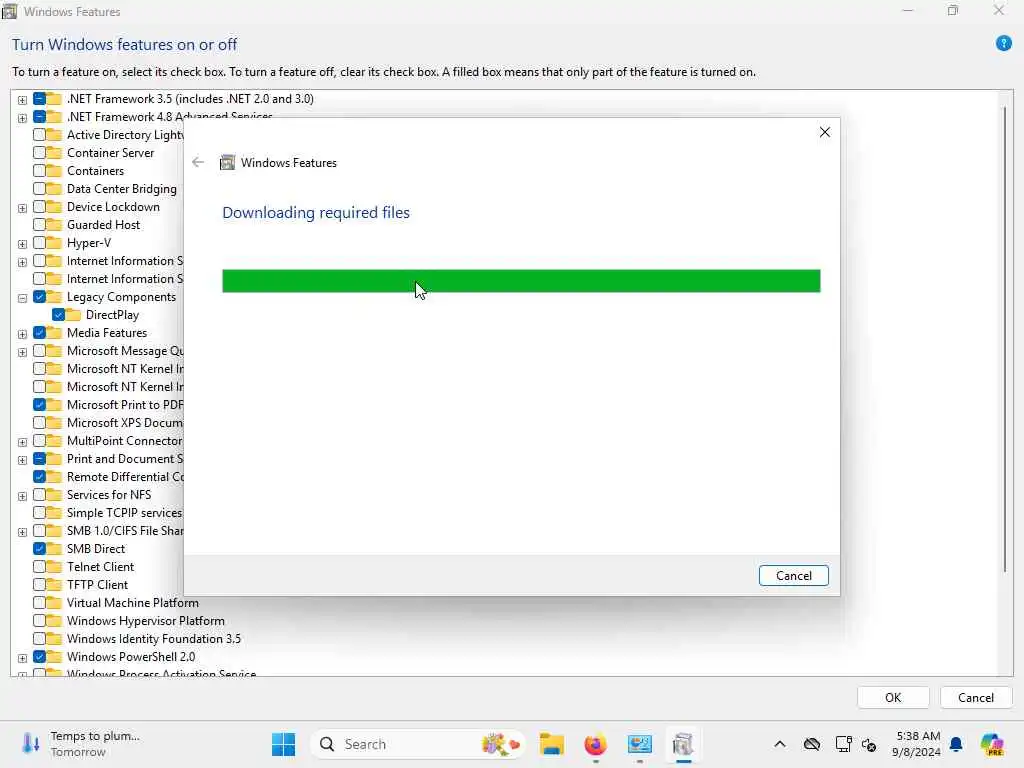
Task: Show hidden system tray icons
Action: pyautogui.click(x=780, y=744)
